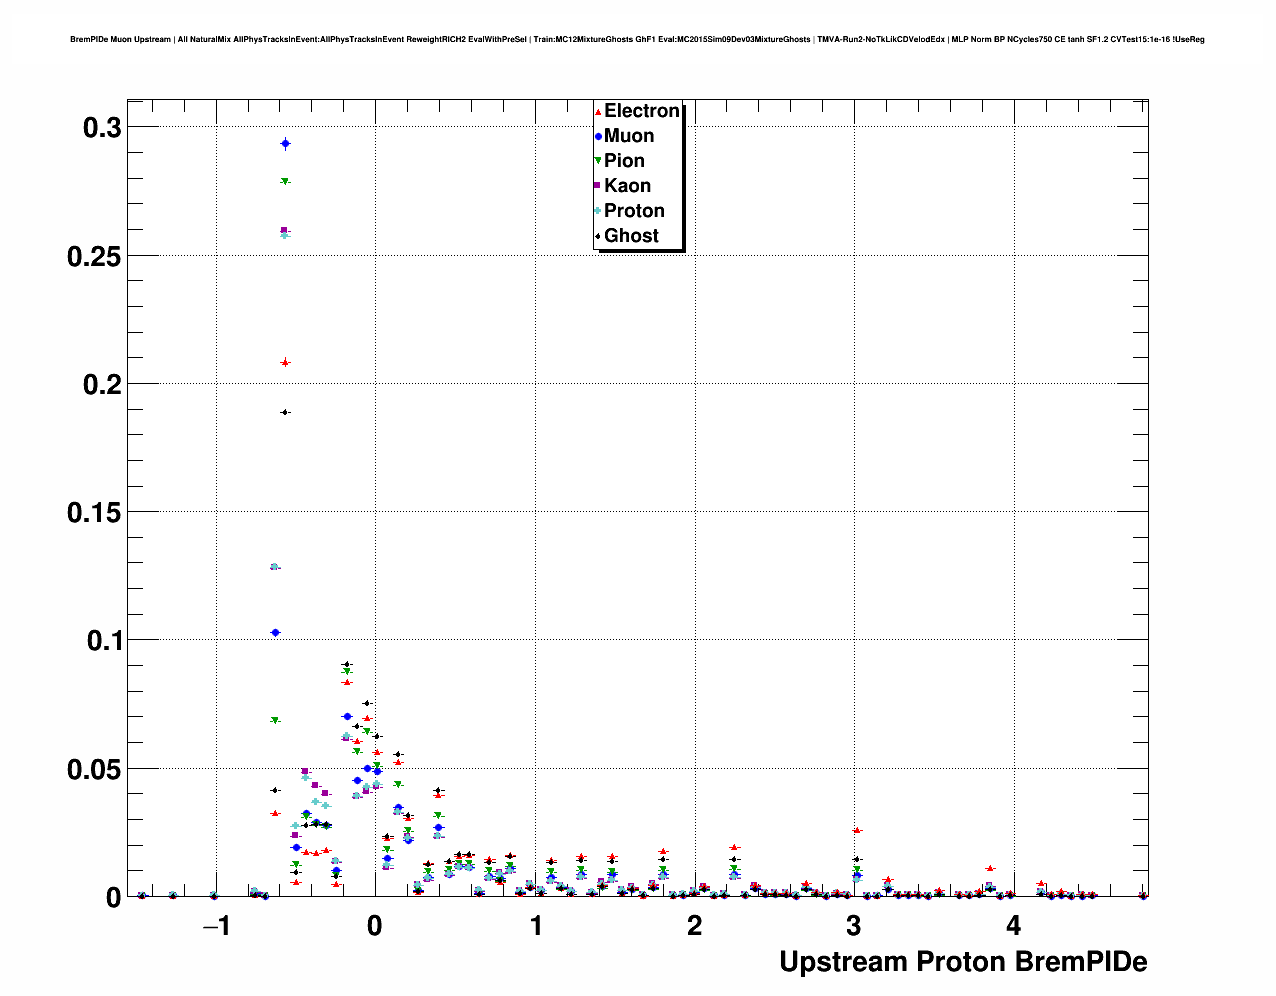Click the x-axis title 'Upstream Proton BremPIDe'
Viewport: 1276px width, 996px height.
click(x=962, y=962)
